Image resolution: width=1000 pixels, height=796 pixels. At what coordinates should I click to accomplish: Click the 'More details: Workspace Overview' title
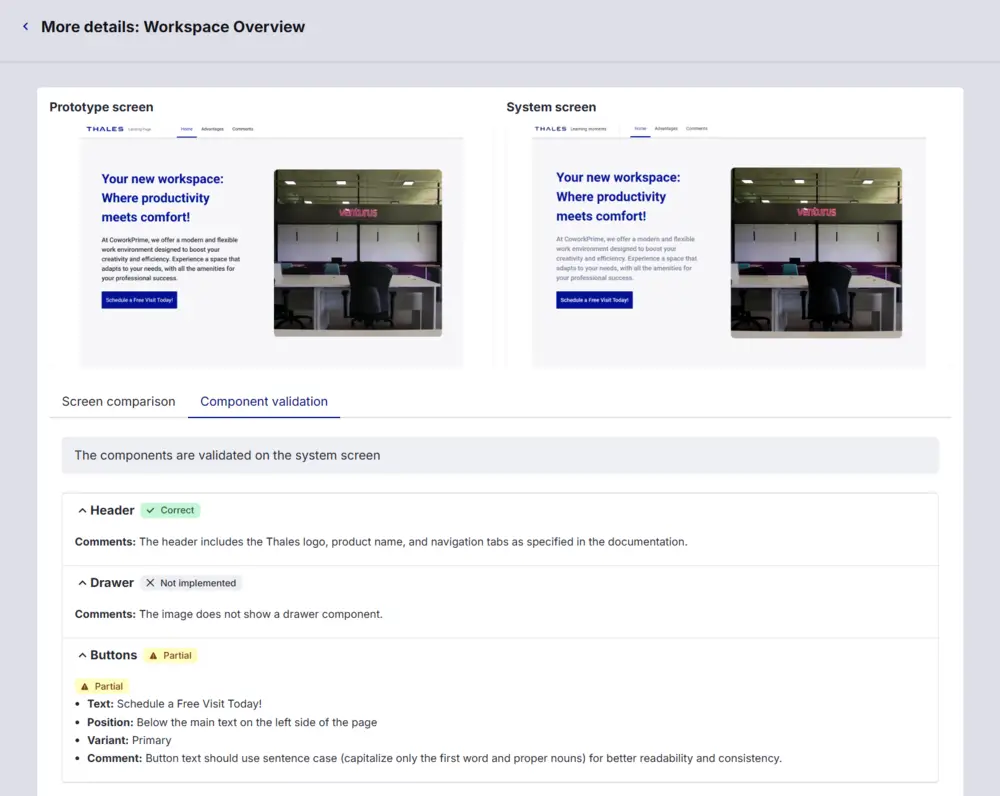173,27
